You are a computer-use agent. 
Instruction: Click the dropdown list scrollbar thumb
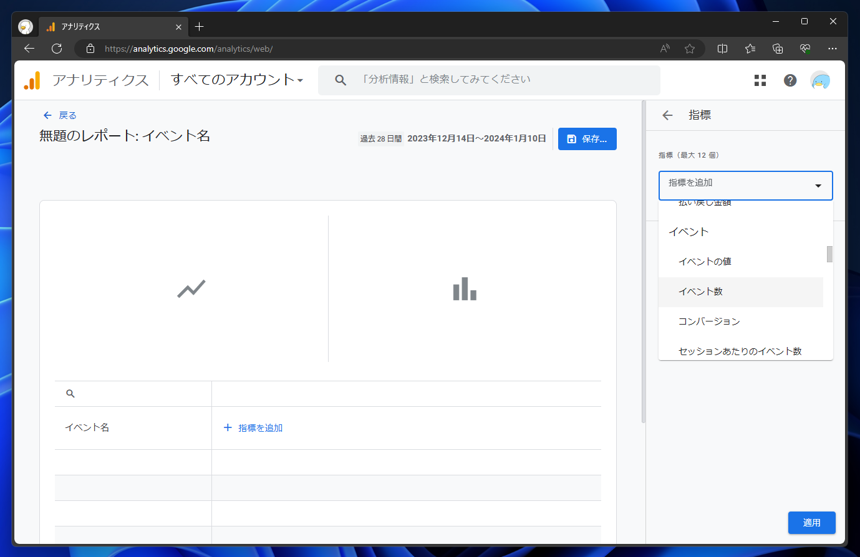829,254
